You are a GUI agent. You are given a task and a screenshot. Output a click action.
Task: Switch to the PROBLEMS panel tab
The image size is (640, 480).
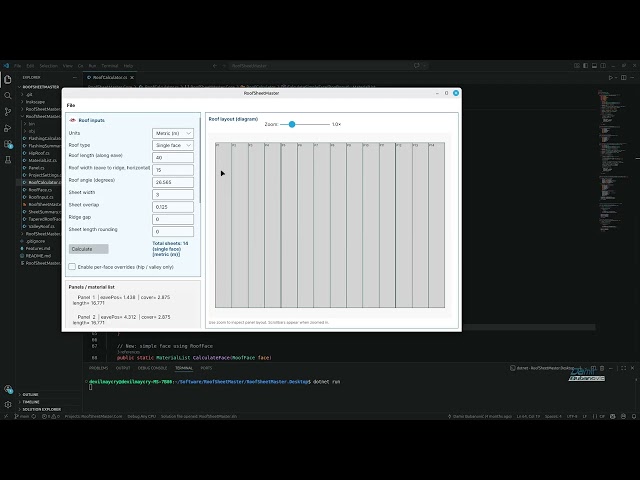tap(98, 368)
